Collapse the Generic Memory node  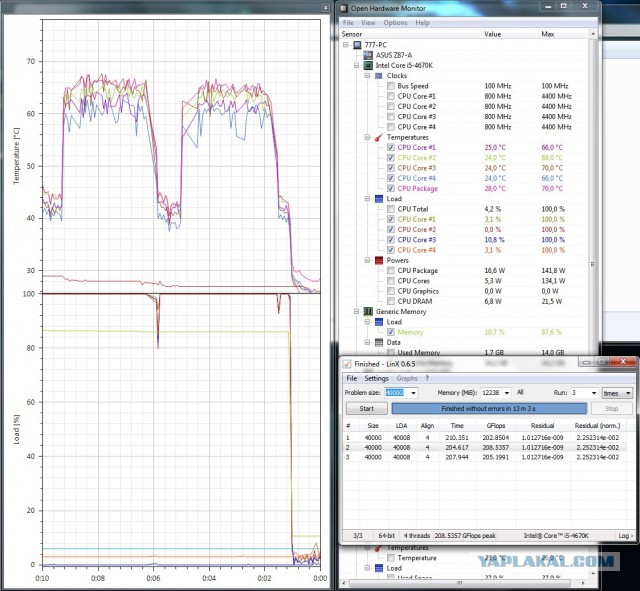pos(356,311)
